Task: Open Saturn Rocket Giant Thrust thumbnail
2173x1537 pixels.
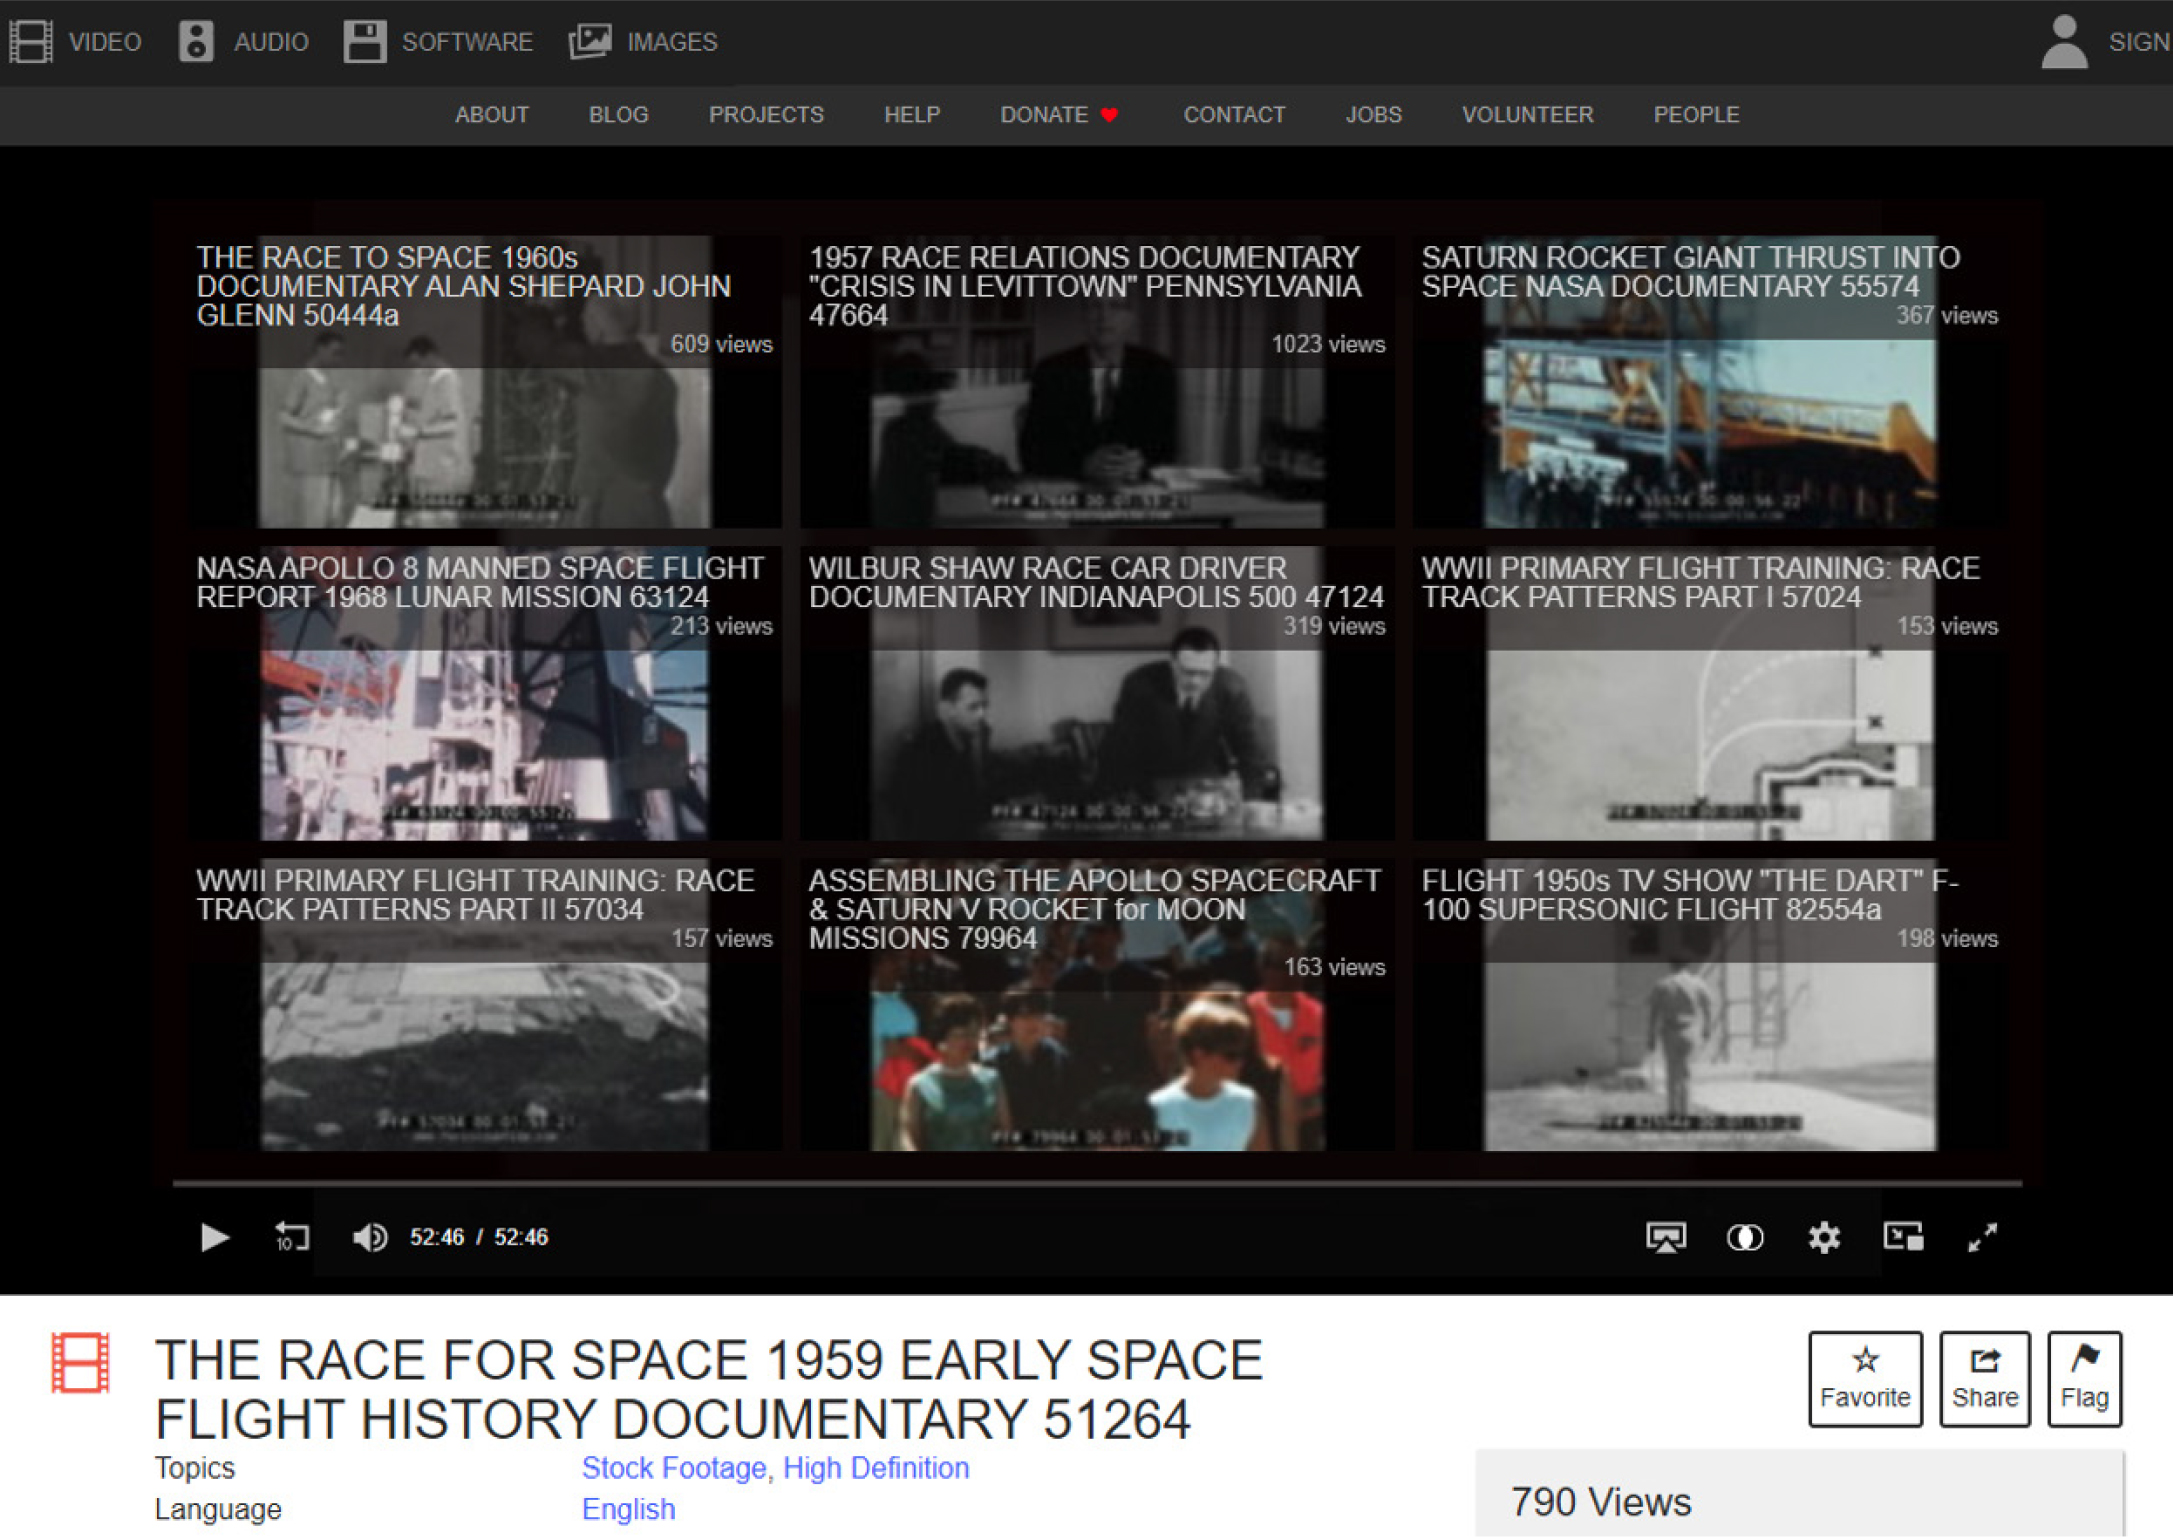Action: 1709,382
